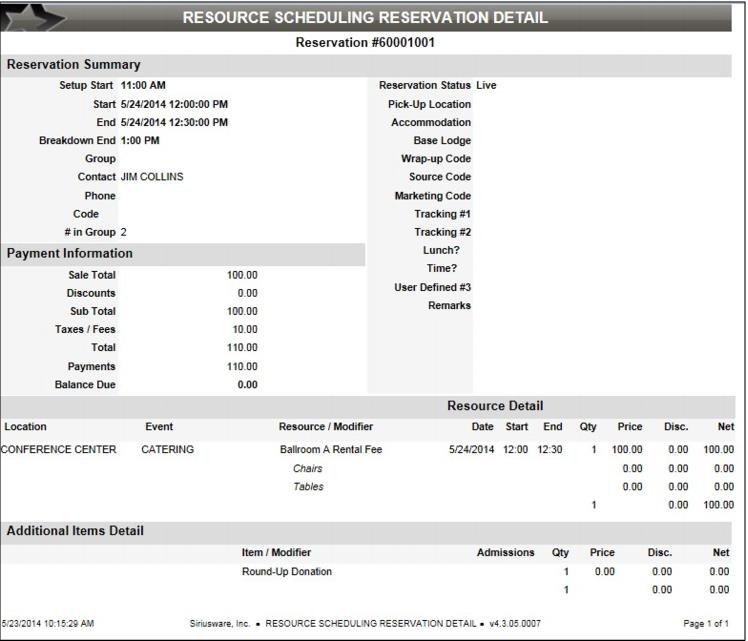Screen dimensions: 748x641
Task: Click the Reservation Status value Live
Action: [x=486, y=86]
